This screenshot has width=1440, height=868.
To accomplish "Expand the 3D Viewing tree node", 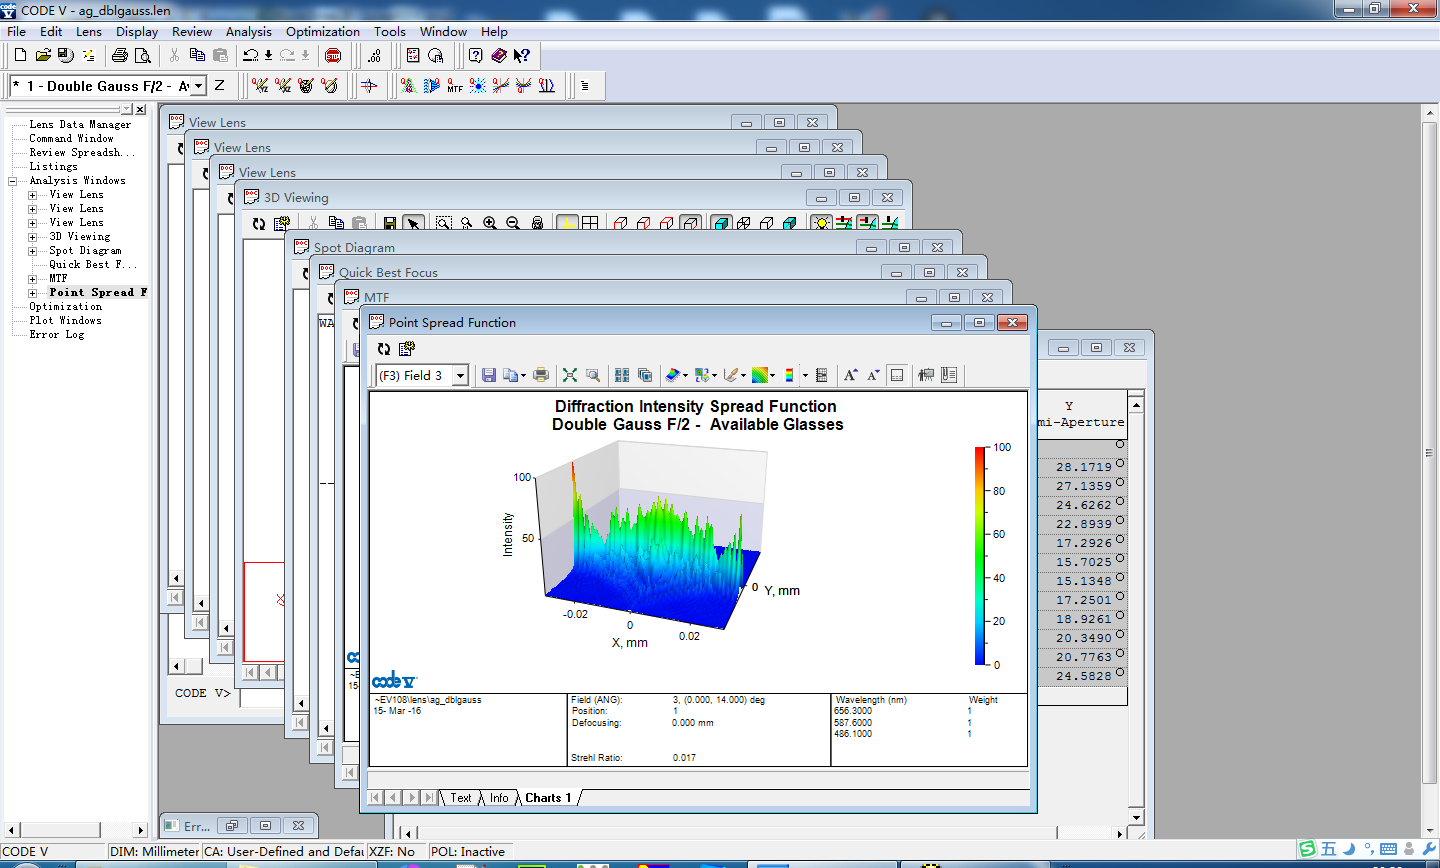I will (x=33, y=237).
